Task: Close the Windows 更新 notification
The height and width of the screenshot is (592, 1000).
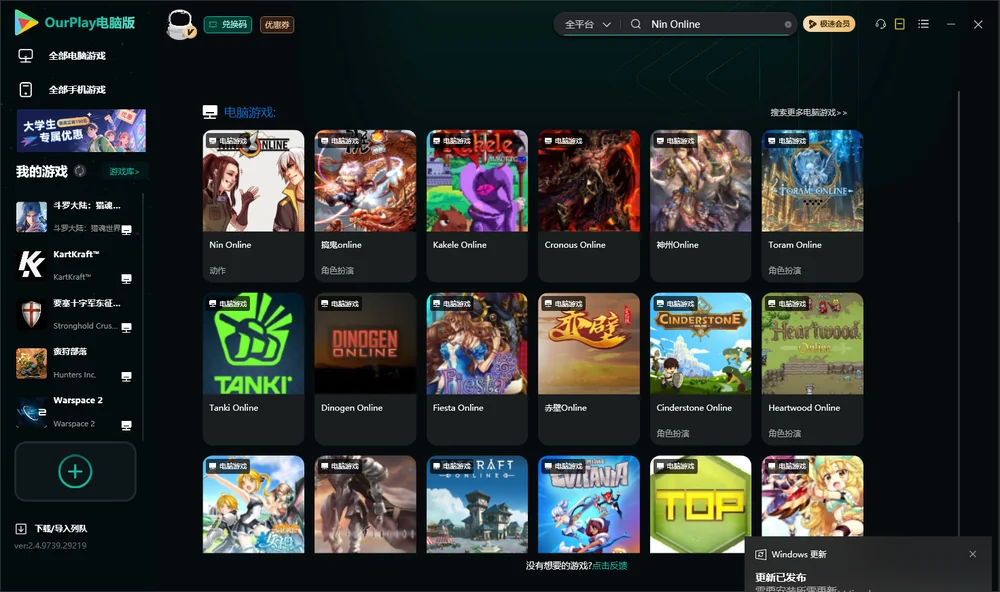Action: pyautogui.click(x=973, y=554)
